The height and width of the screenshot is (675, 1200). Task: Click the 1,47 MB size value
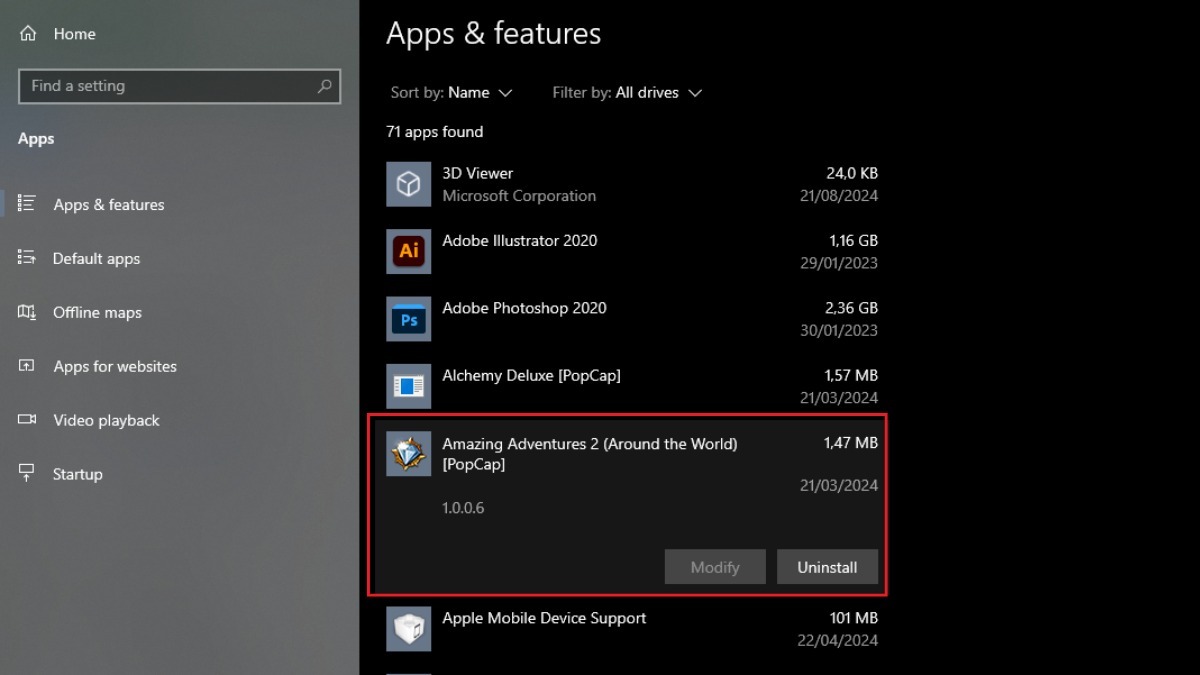point(851,442)
